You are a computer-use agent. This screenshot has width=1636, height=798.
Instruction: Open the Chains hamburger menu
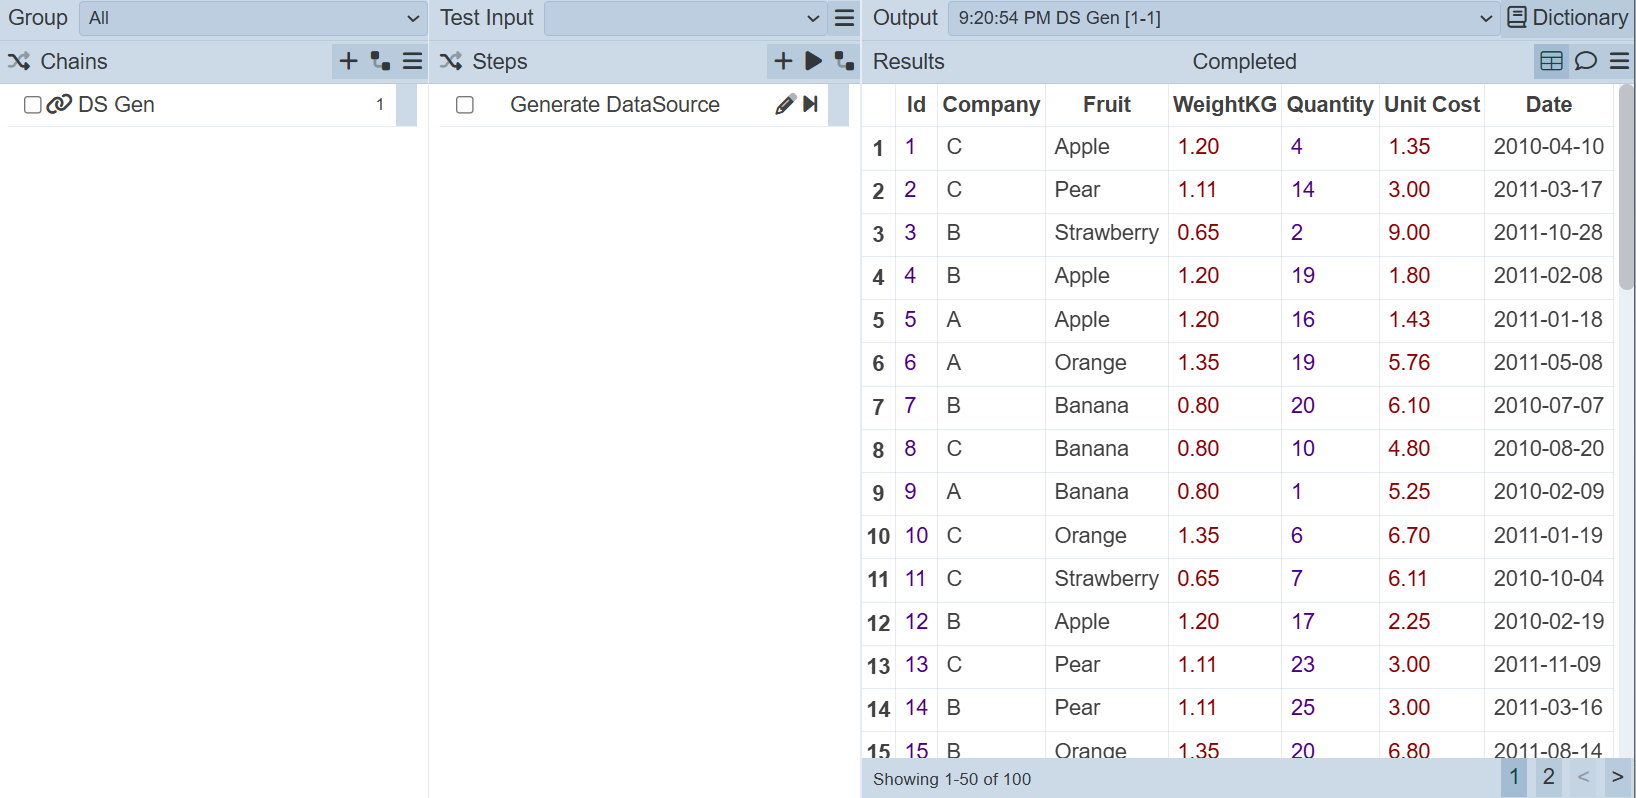(x=412, y=61)
